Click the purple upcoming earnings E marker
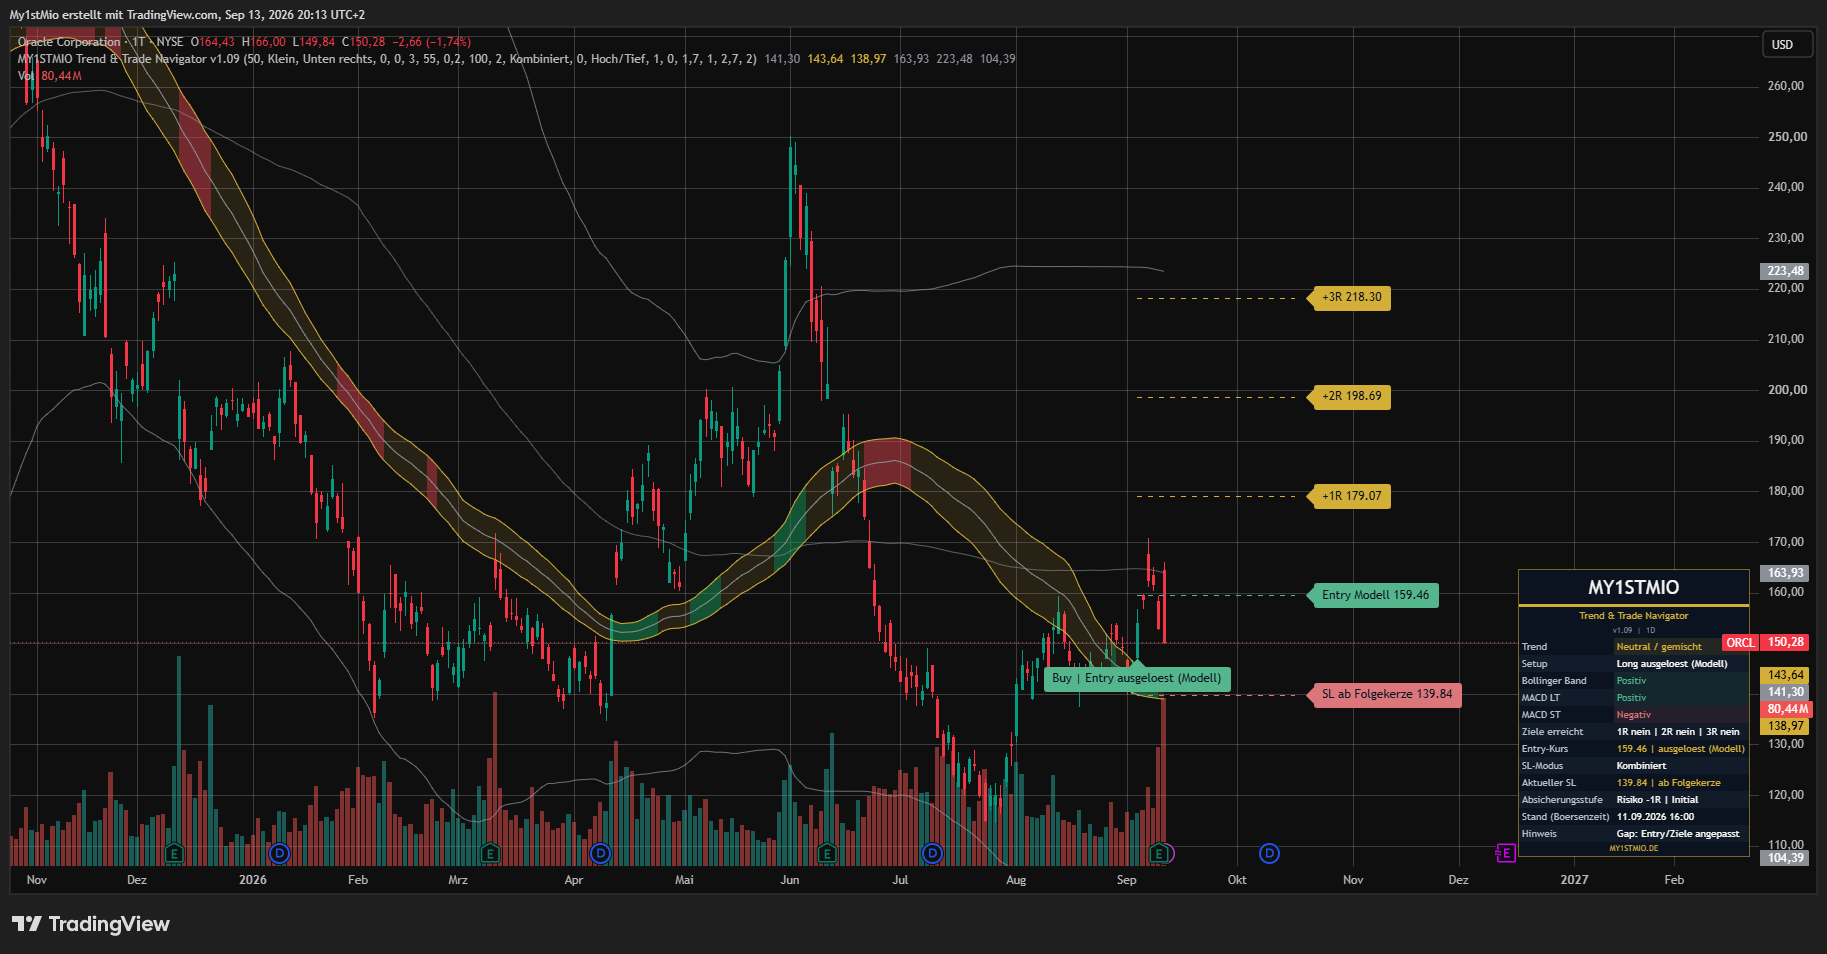This screenshot has width=1827, height=954. [1505, 853]
